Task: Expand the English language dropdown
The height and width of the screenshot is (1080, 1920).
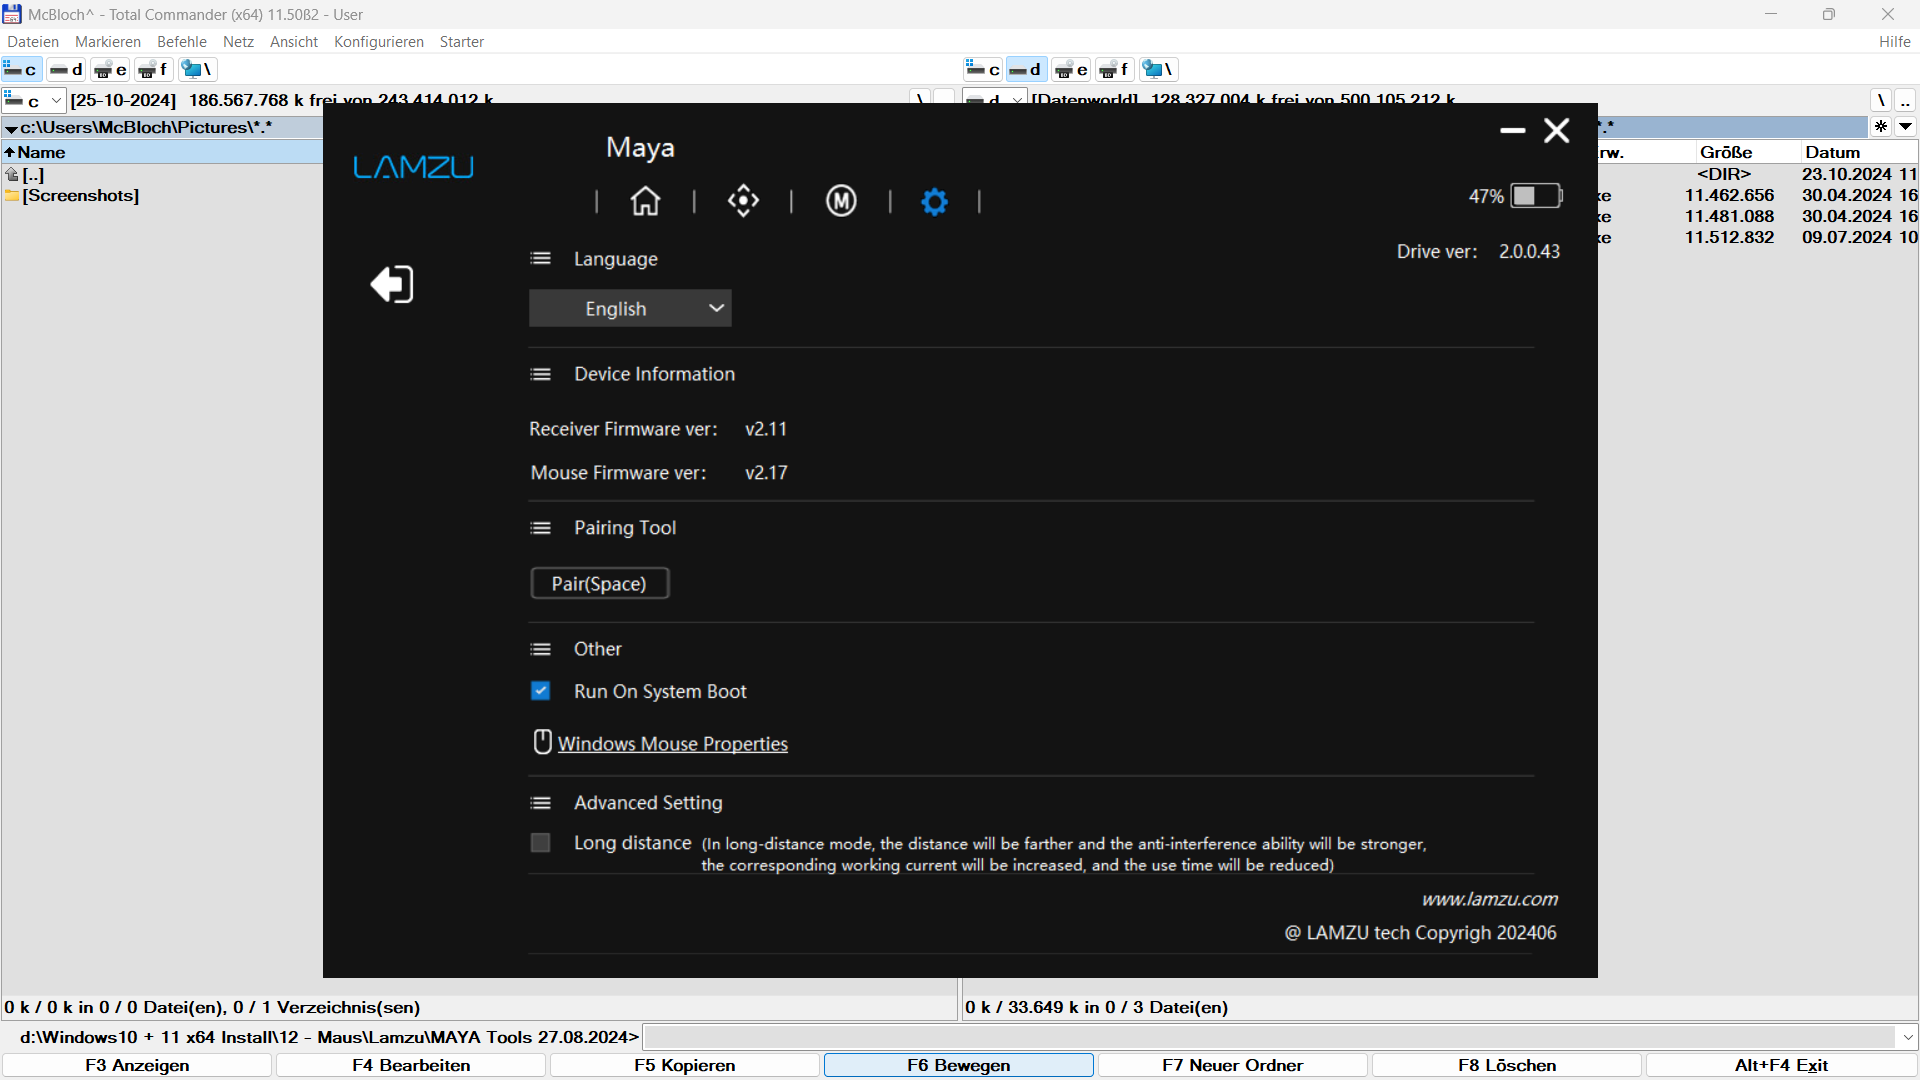Action: click(630, 308)
